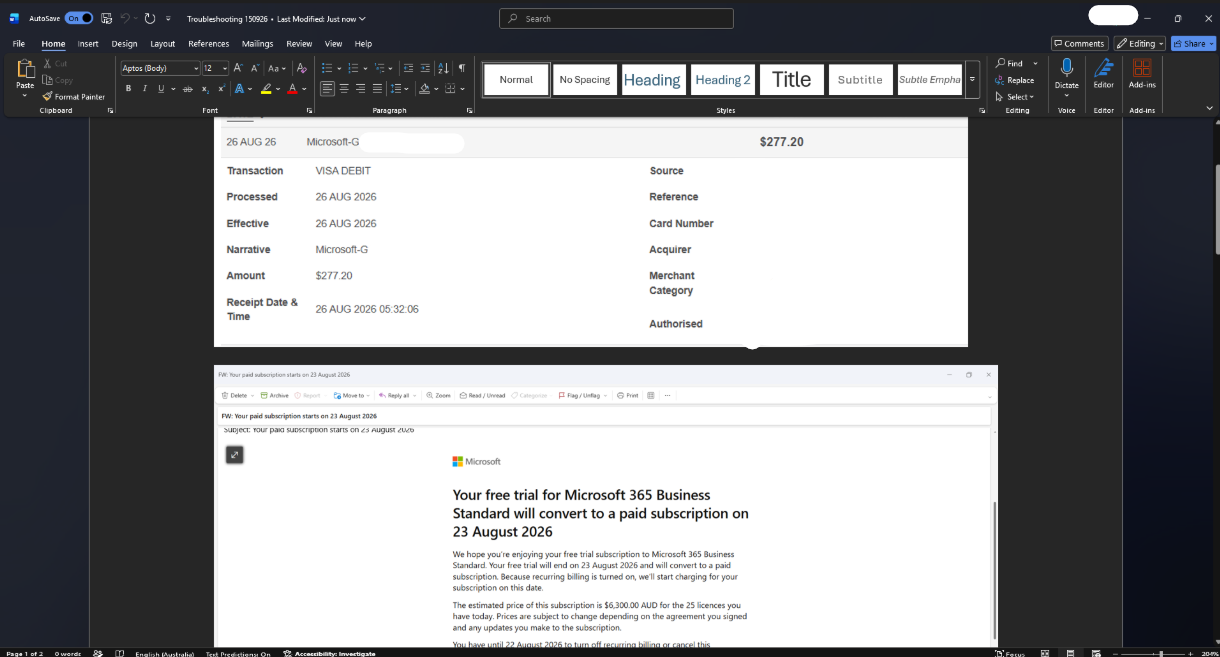Increase font size with the grow font icon
This screenshot has width=1220, height=657.
(239, 68)
